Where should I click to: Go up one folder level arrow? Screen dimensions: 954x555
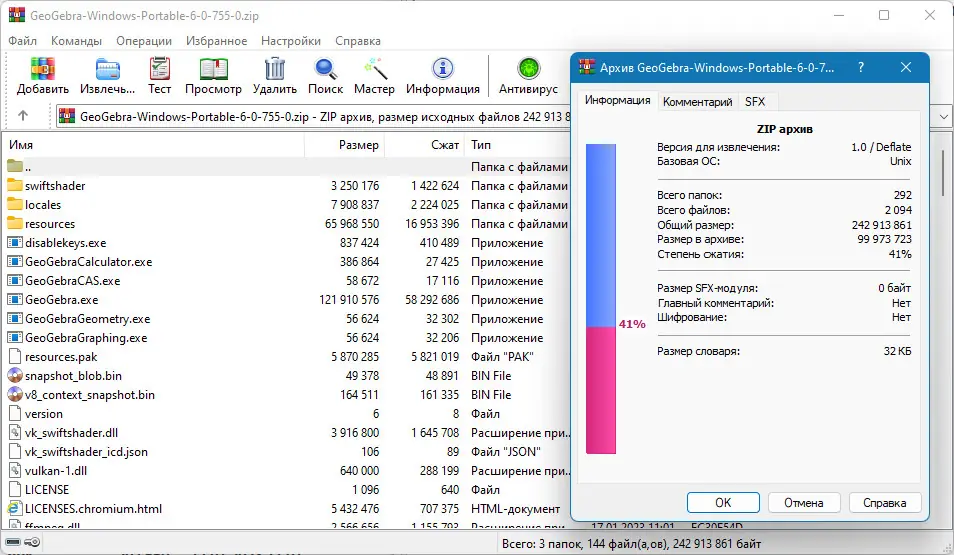point(23,116)
